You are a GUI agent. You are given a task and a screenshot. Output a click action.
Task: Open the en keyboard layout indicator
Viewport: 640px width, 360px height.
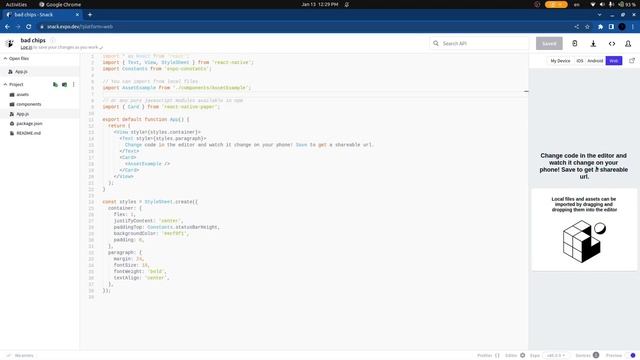click(x=577, y=4)
